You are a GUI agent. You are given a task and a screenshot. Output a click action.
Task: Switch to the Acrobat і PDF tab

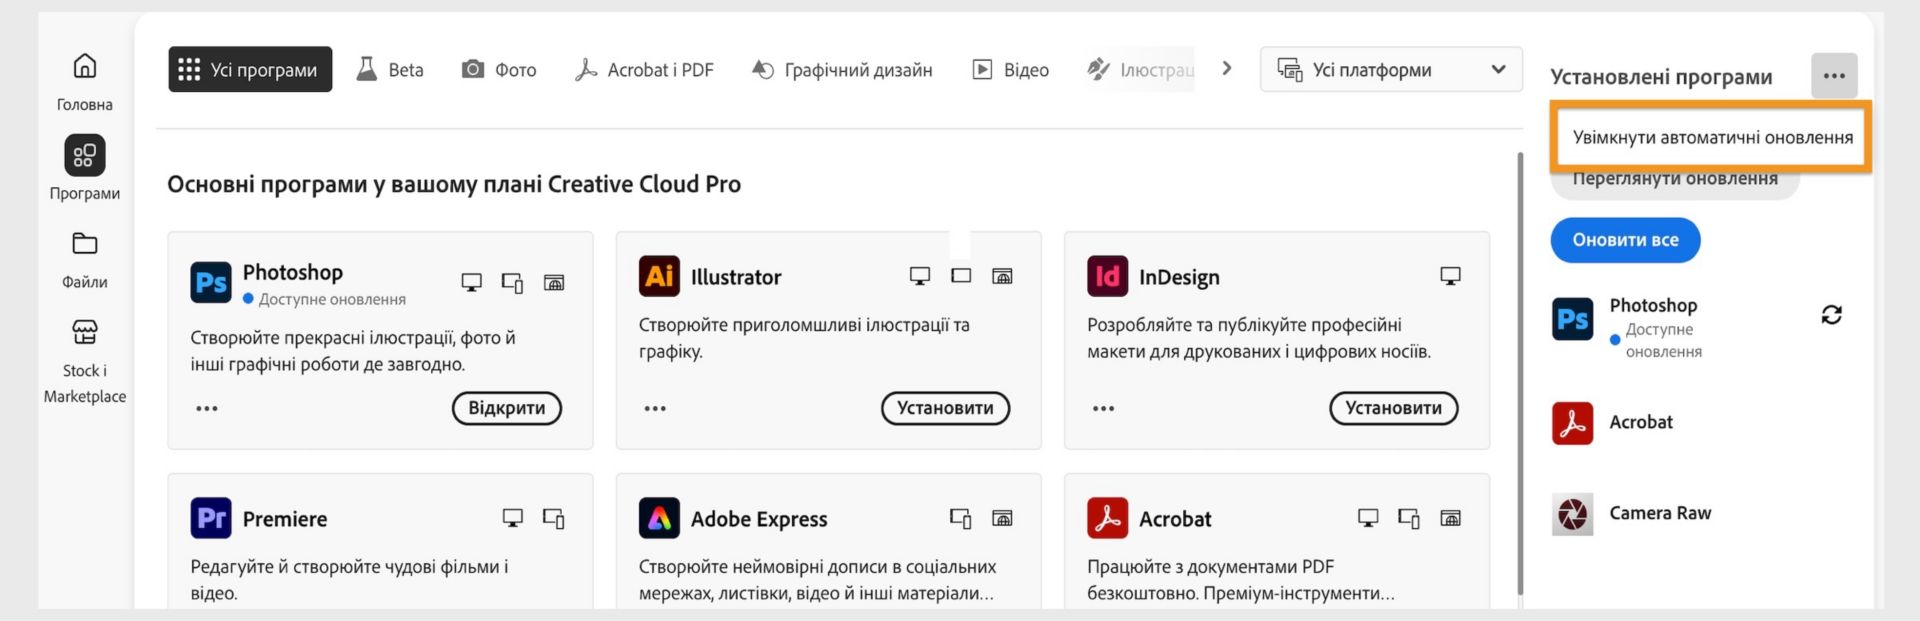click(x=644, y=69)
